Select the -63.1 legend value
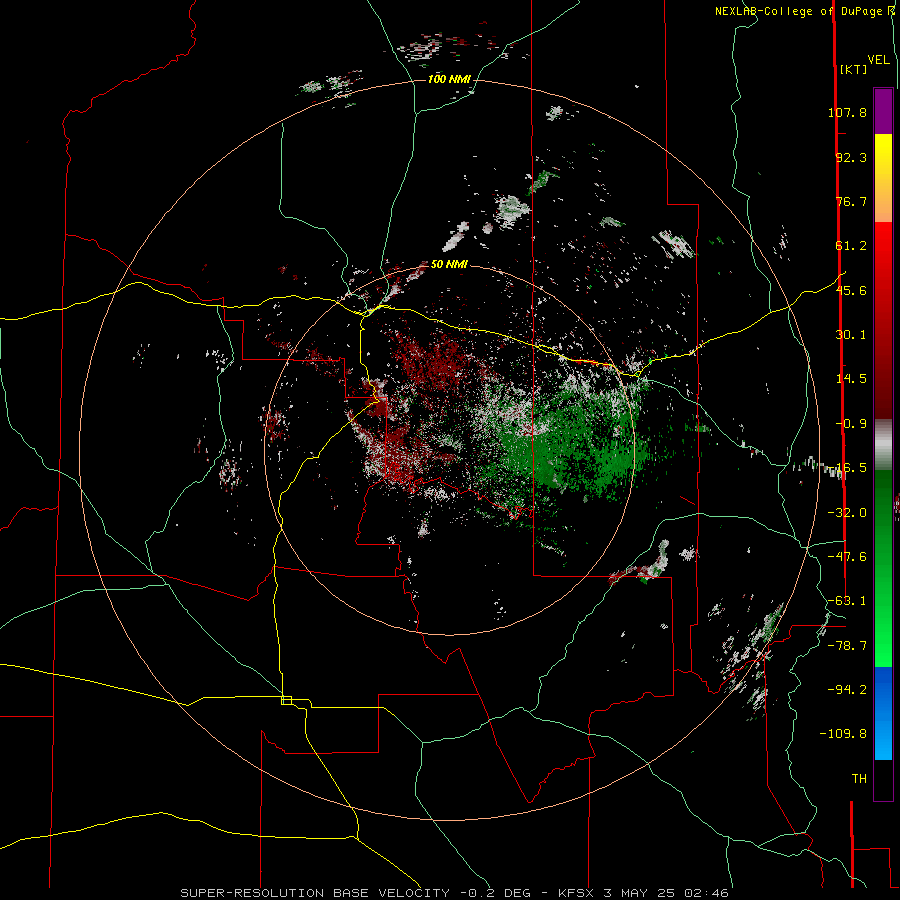Viewport: 900px width, 900px height. pos(847,601)
